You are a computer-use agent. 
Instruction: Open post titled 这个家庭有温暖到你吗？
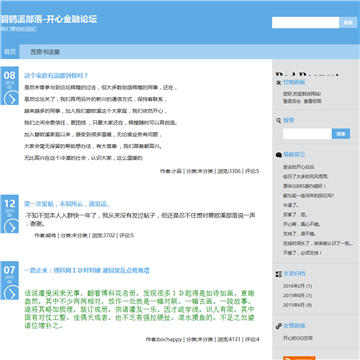(x=56, y=76)
